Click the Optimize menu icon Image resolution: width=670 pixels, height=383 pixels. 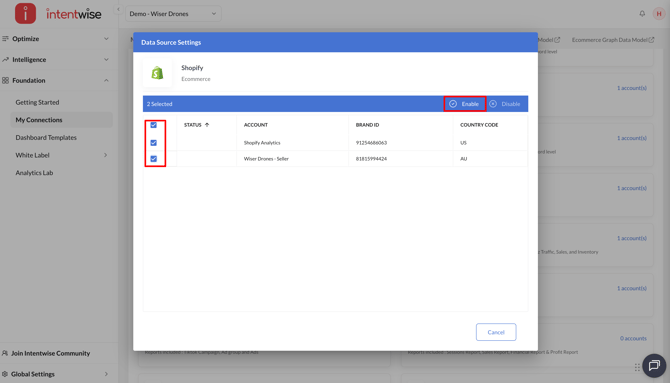(x=5, y=38)
